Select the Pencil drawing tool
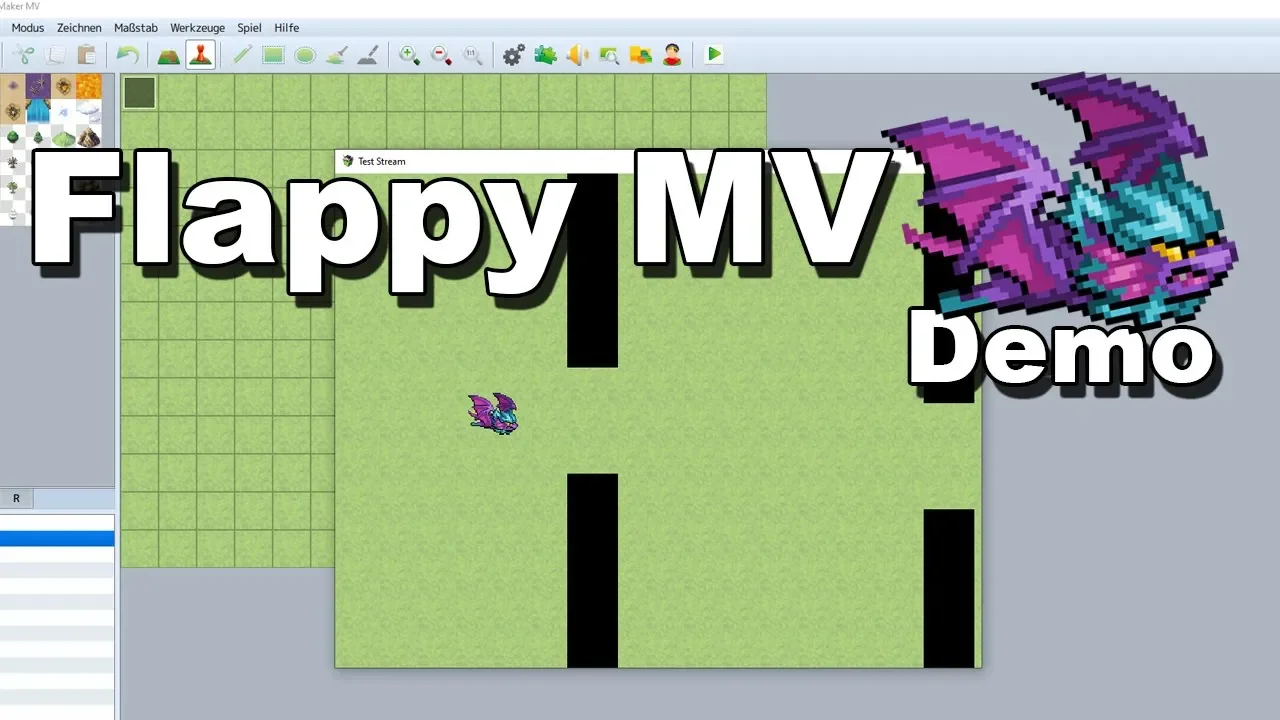Image resolution: width=1280 pixels, height=720 pixels. pyautogui.click(x=242, y=55)
